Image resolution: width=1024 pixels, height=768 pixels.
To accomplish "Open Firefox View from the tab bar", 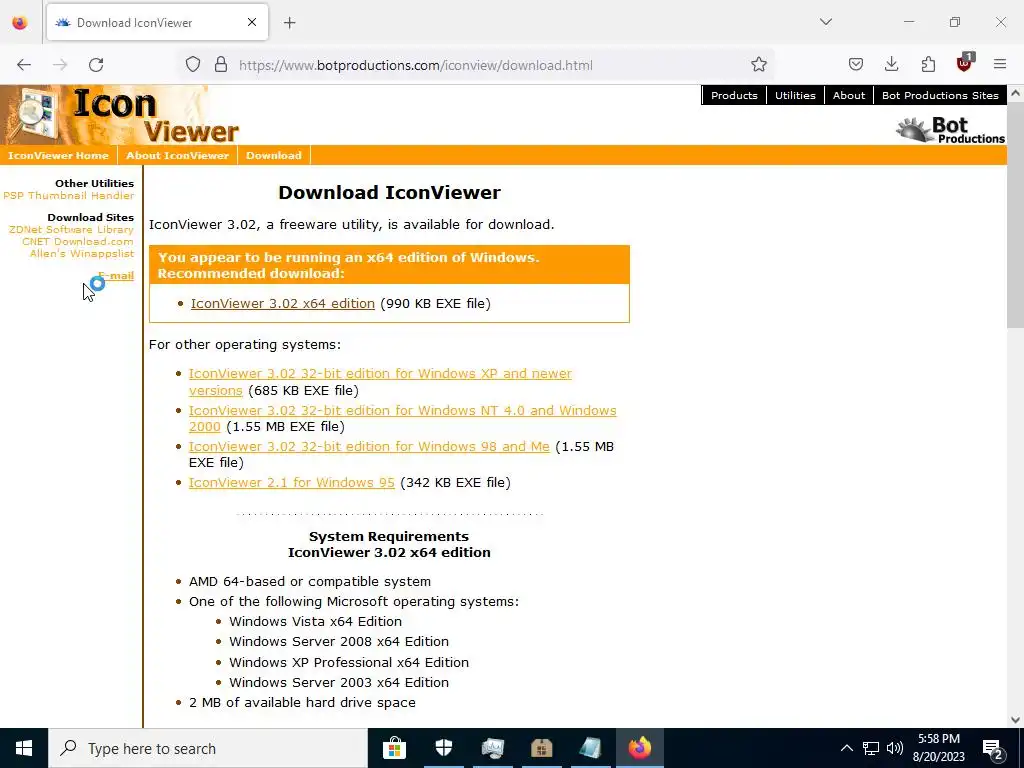I will (20, 23).
